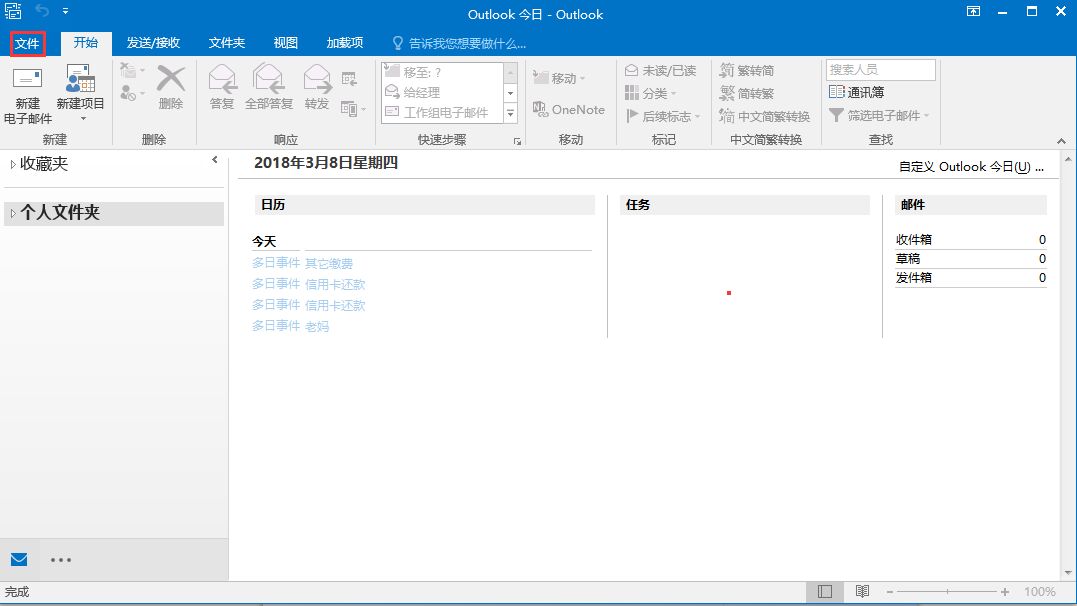Image resolution: width=1077 pixels, height=606 pixels.
Task: Open the Drafts (草稿) link
Action: [x=908, y=259]
